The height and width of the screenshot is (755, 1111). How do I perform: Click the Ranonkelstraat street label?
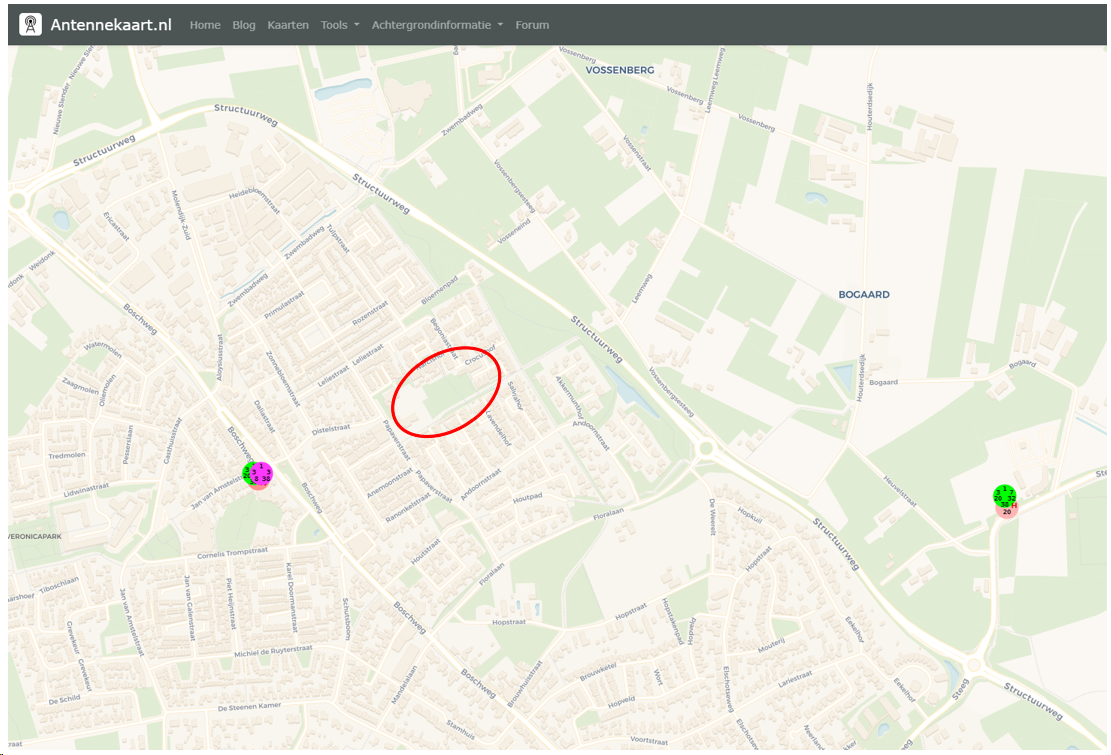pyautogui.click(x=407, y=508)
